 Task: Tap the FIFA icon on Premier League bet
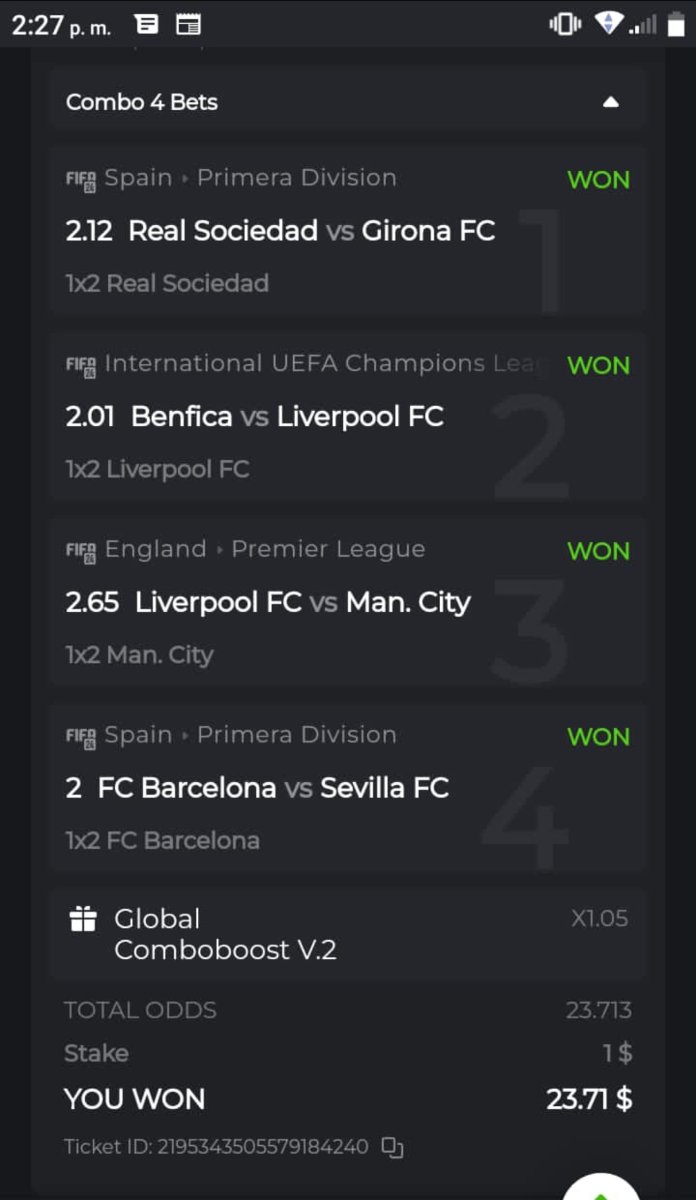[x=81, y=551]
